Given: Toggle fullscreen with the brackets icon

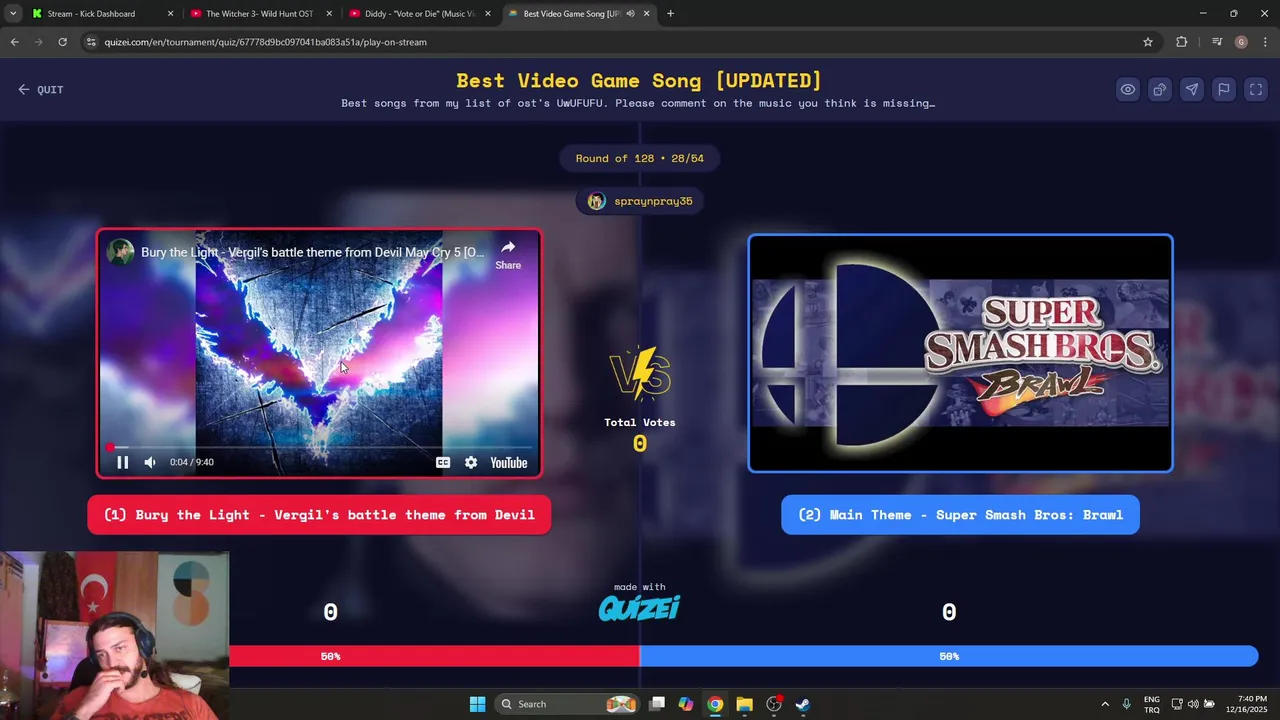Looking at the screenshot, I should tap(1256, 89).
